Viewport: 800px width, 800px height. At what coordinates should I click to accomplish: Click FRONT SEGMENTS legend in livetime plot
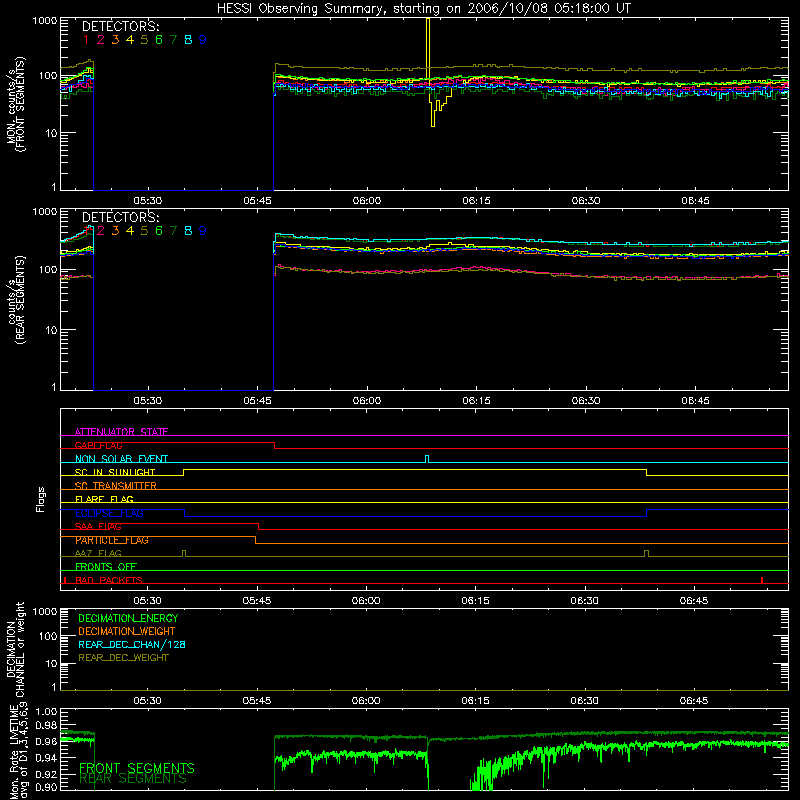coord(137,768)
